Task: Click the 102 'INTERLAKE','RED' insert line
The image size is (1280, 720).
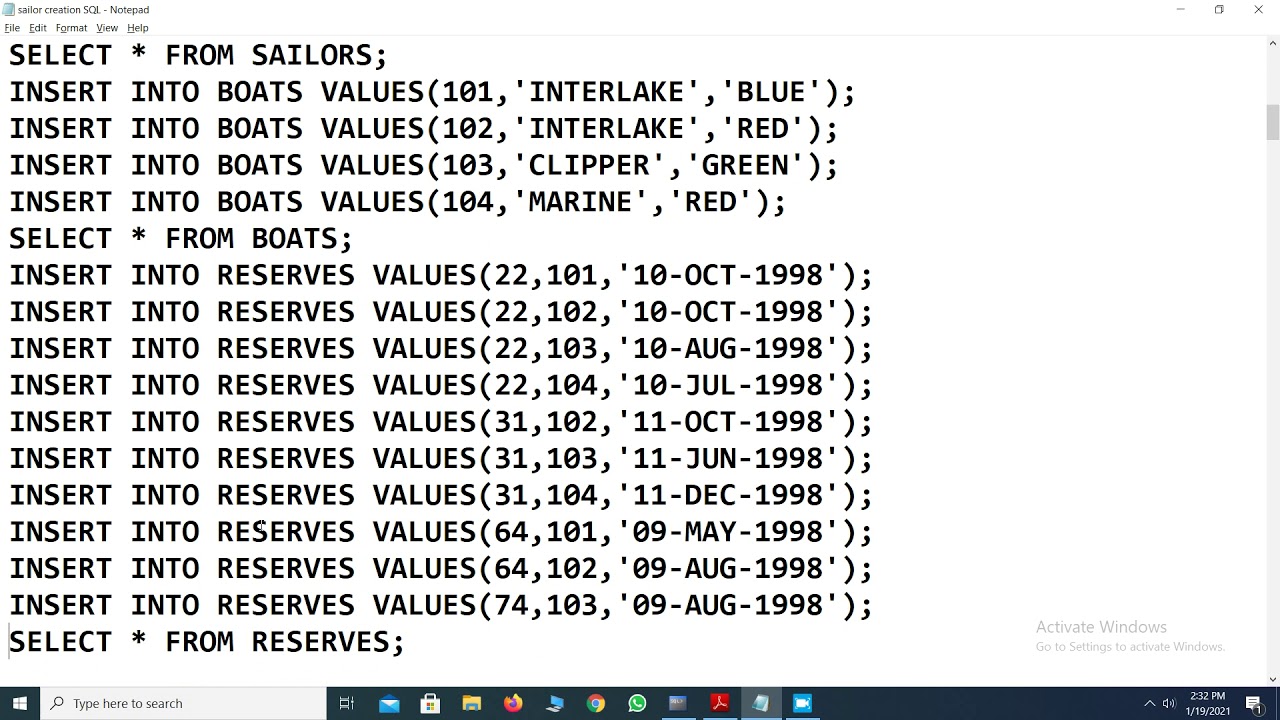Action: pos(424,129)
